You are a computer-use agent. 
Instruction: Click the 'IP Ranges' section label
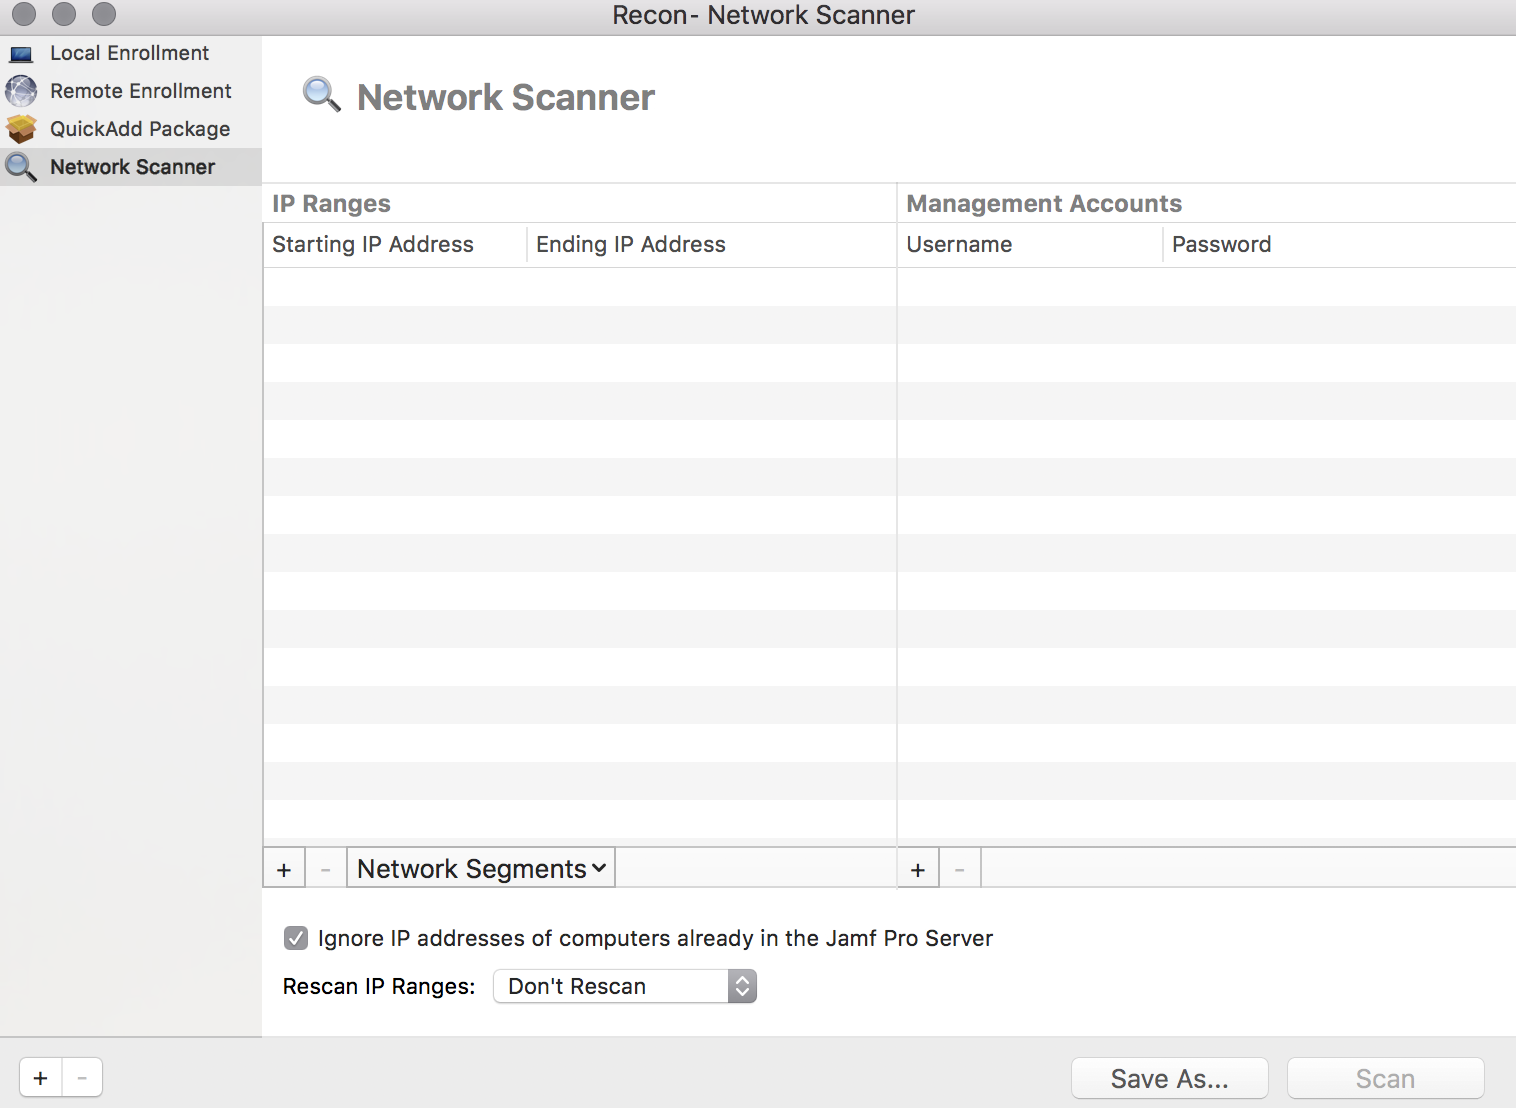pyautogui.click(x=331, y=203)
